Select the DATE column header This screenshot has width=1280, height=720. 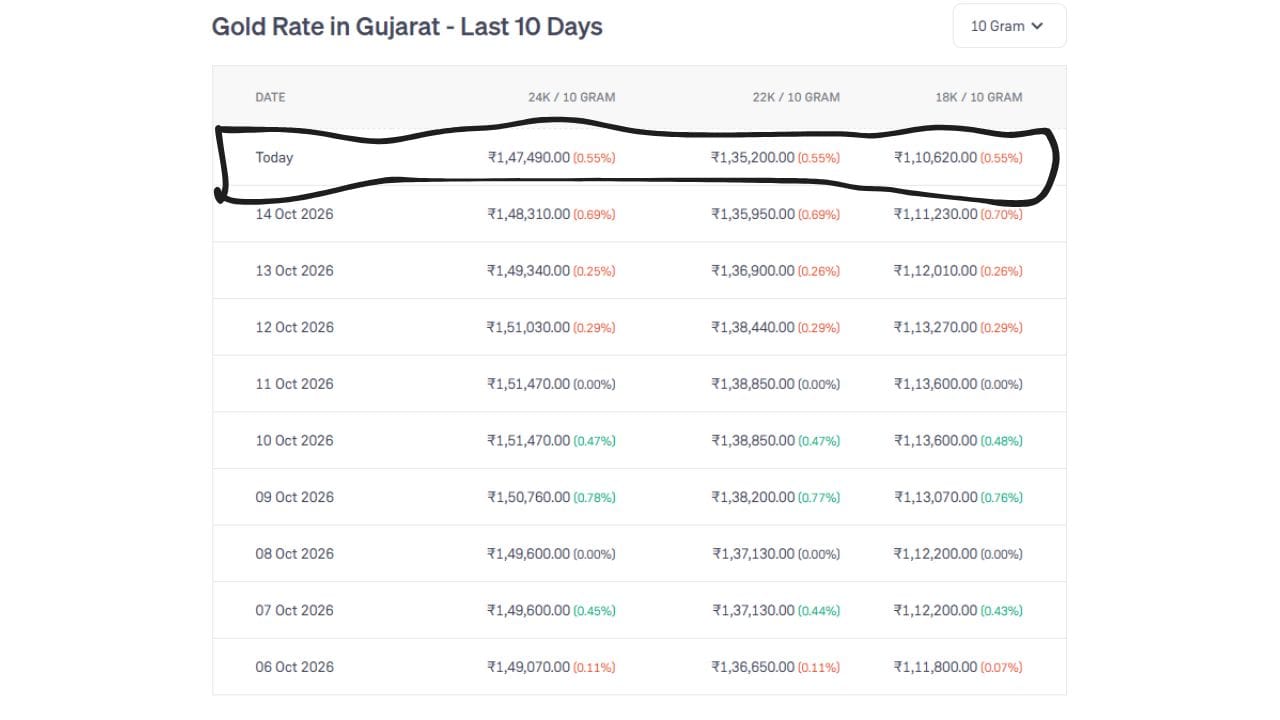click(270, 97)
